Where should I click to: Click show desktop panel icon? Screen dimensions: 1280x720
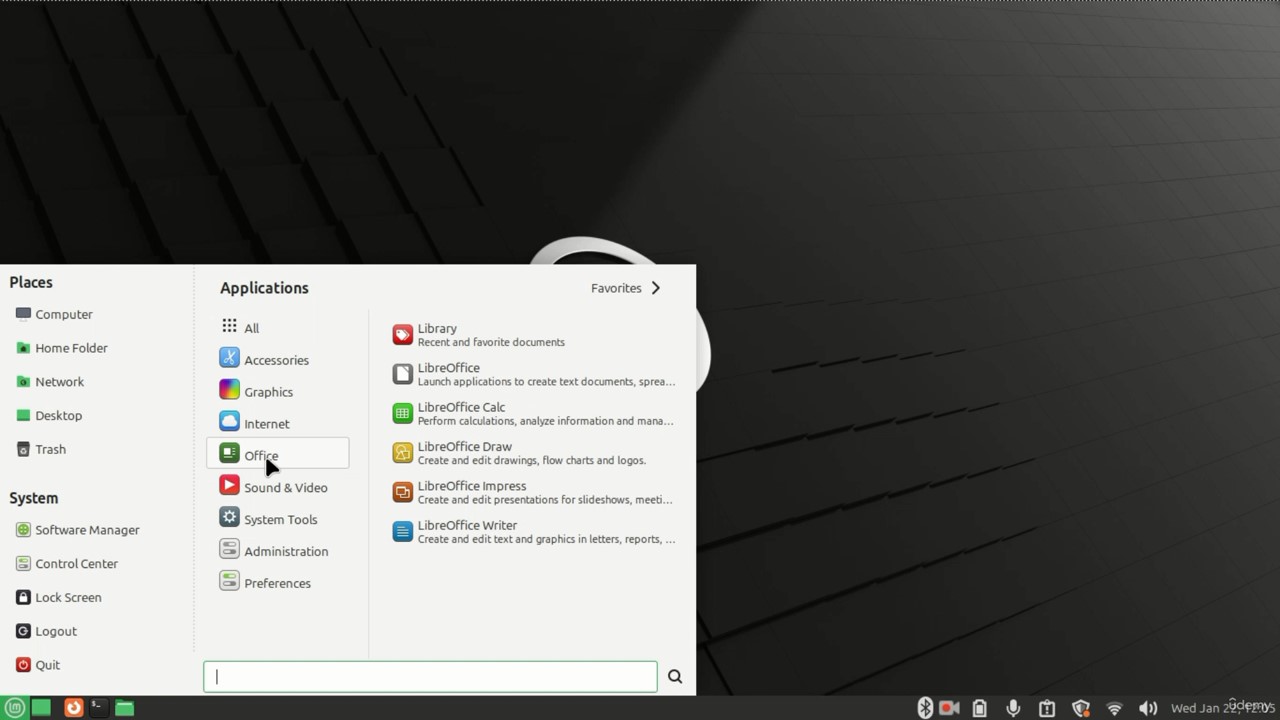click(41, 708)
